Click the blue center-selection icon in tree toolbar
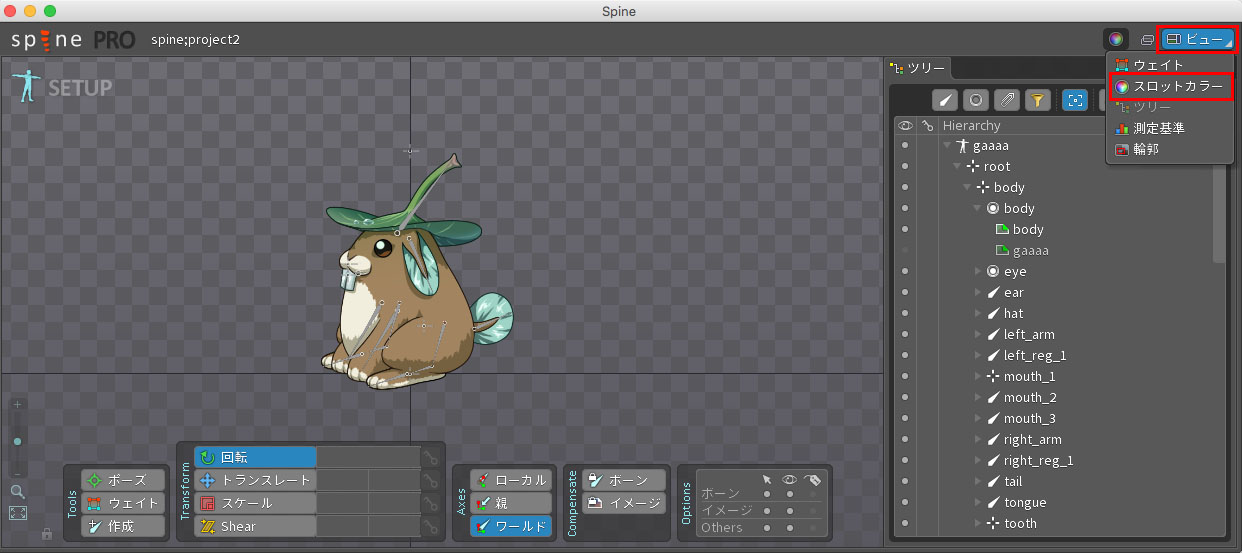This screenshot has width=1242, height=553. pyautogui.click(x=1075, y=100)
